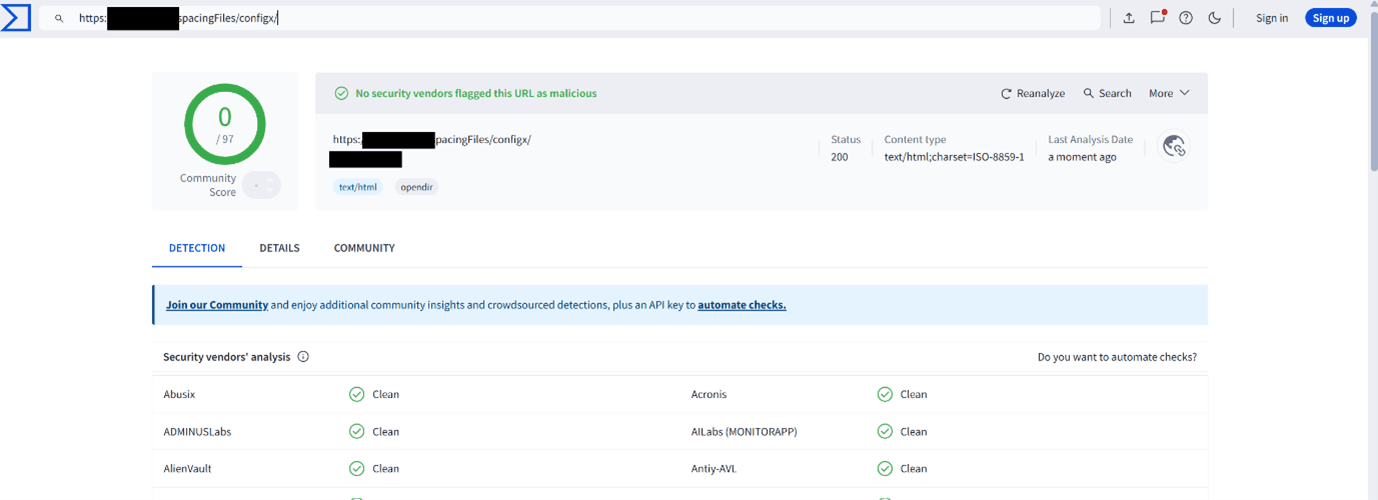Expand the More dropdown
The height and width of the screenshot is (500, 1378).
[1169, 93]
